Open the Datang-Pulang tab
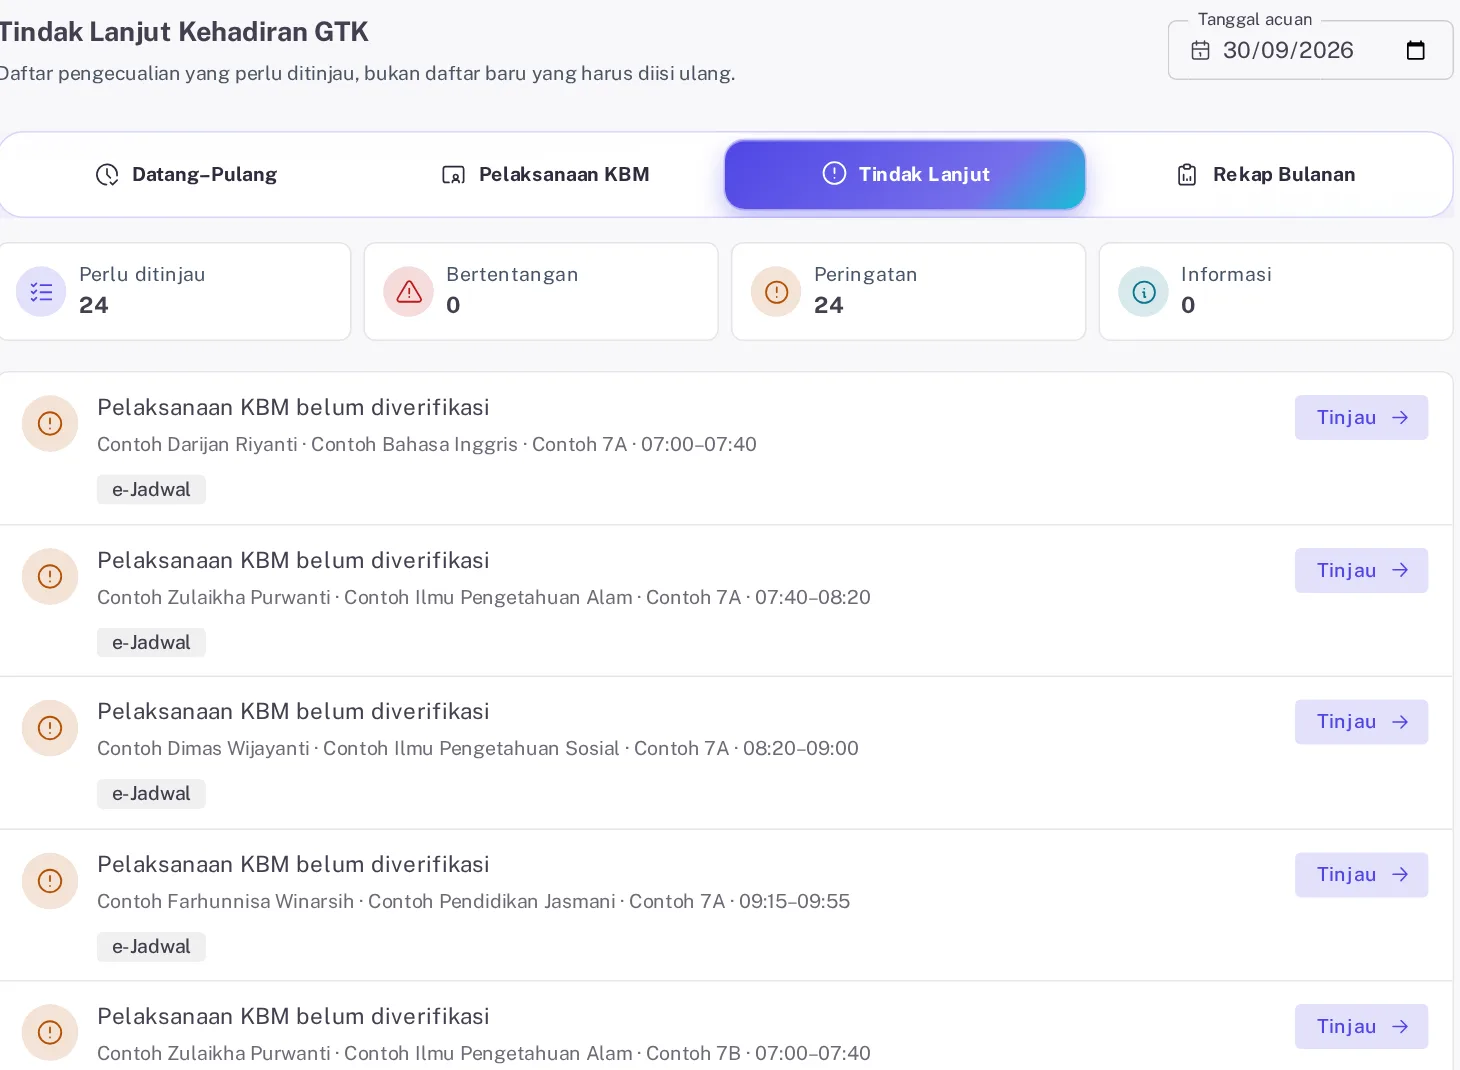Image resolution: width=1460 pixels, height=1070 pixels. [x=186, y=175]
